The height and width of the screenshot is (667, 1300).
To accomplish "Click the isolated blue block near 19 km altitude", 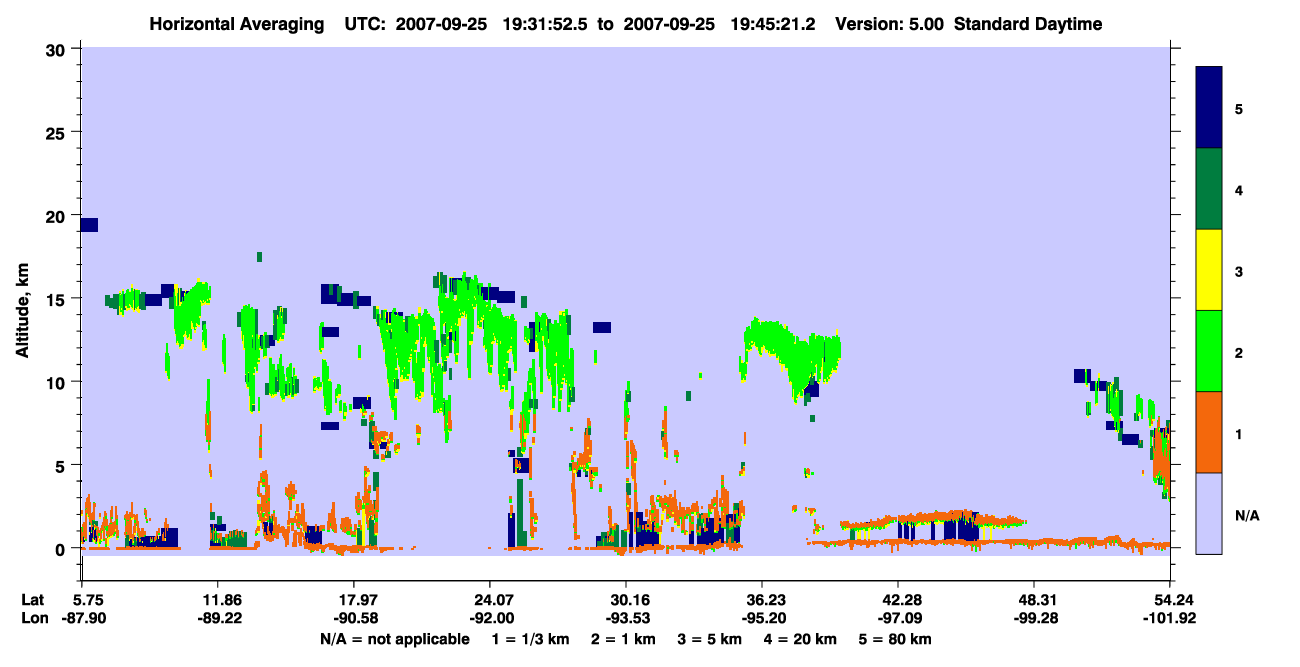I will click(x=89, y=225).
